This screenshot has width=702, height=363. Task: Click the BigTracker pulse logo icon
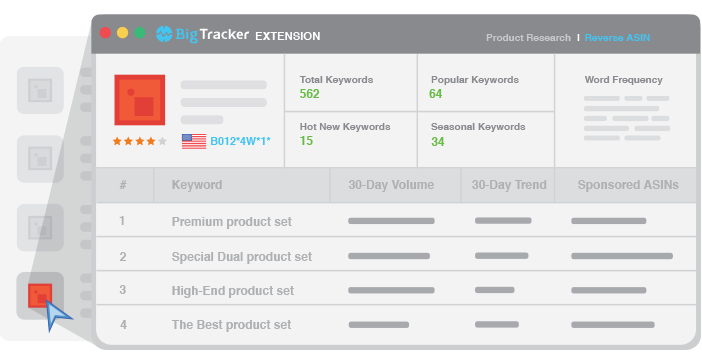click(164, 34)
